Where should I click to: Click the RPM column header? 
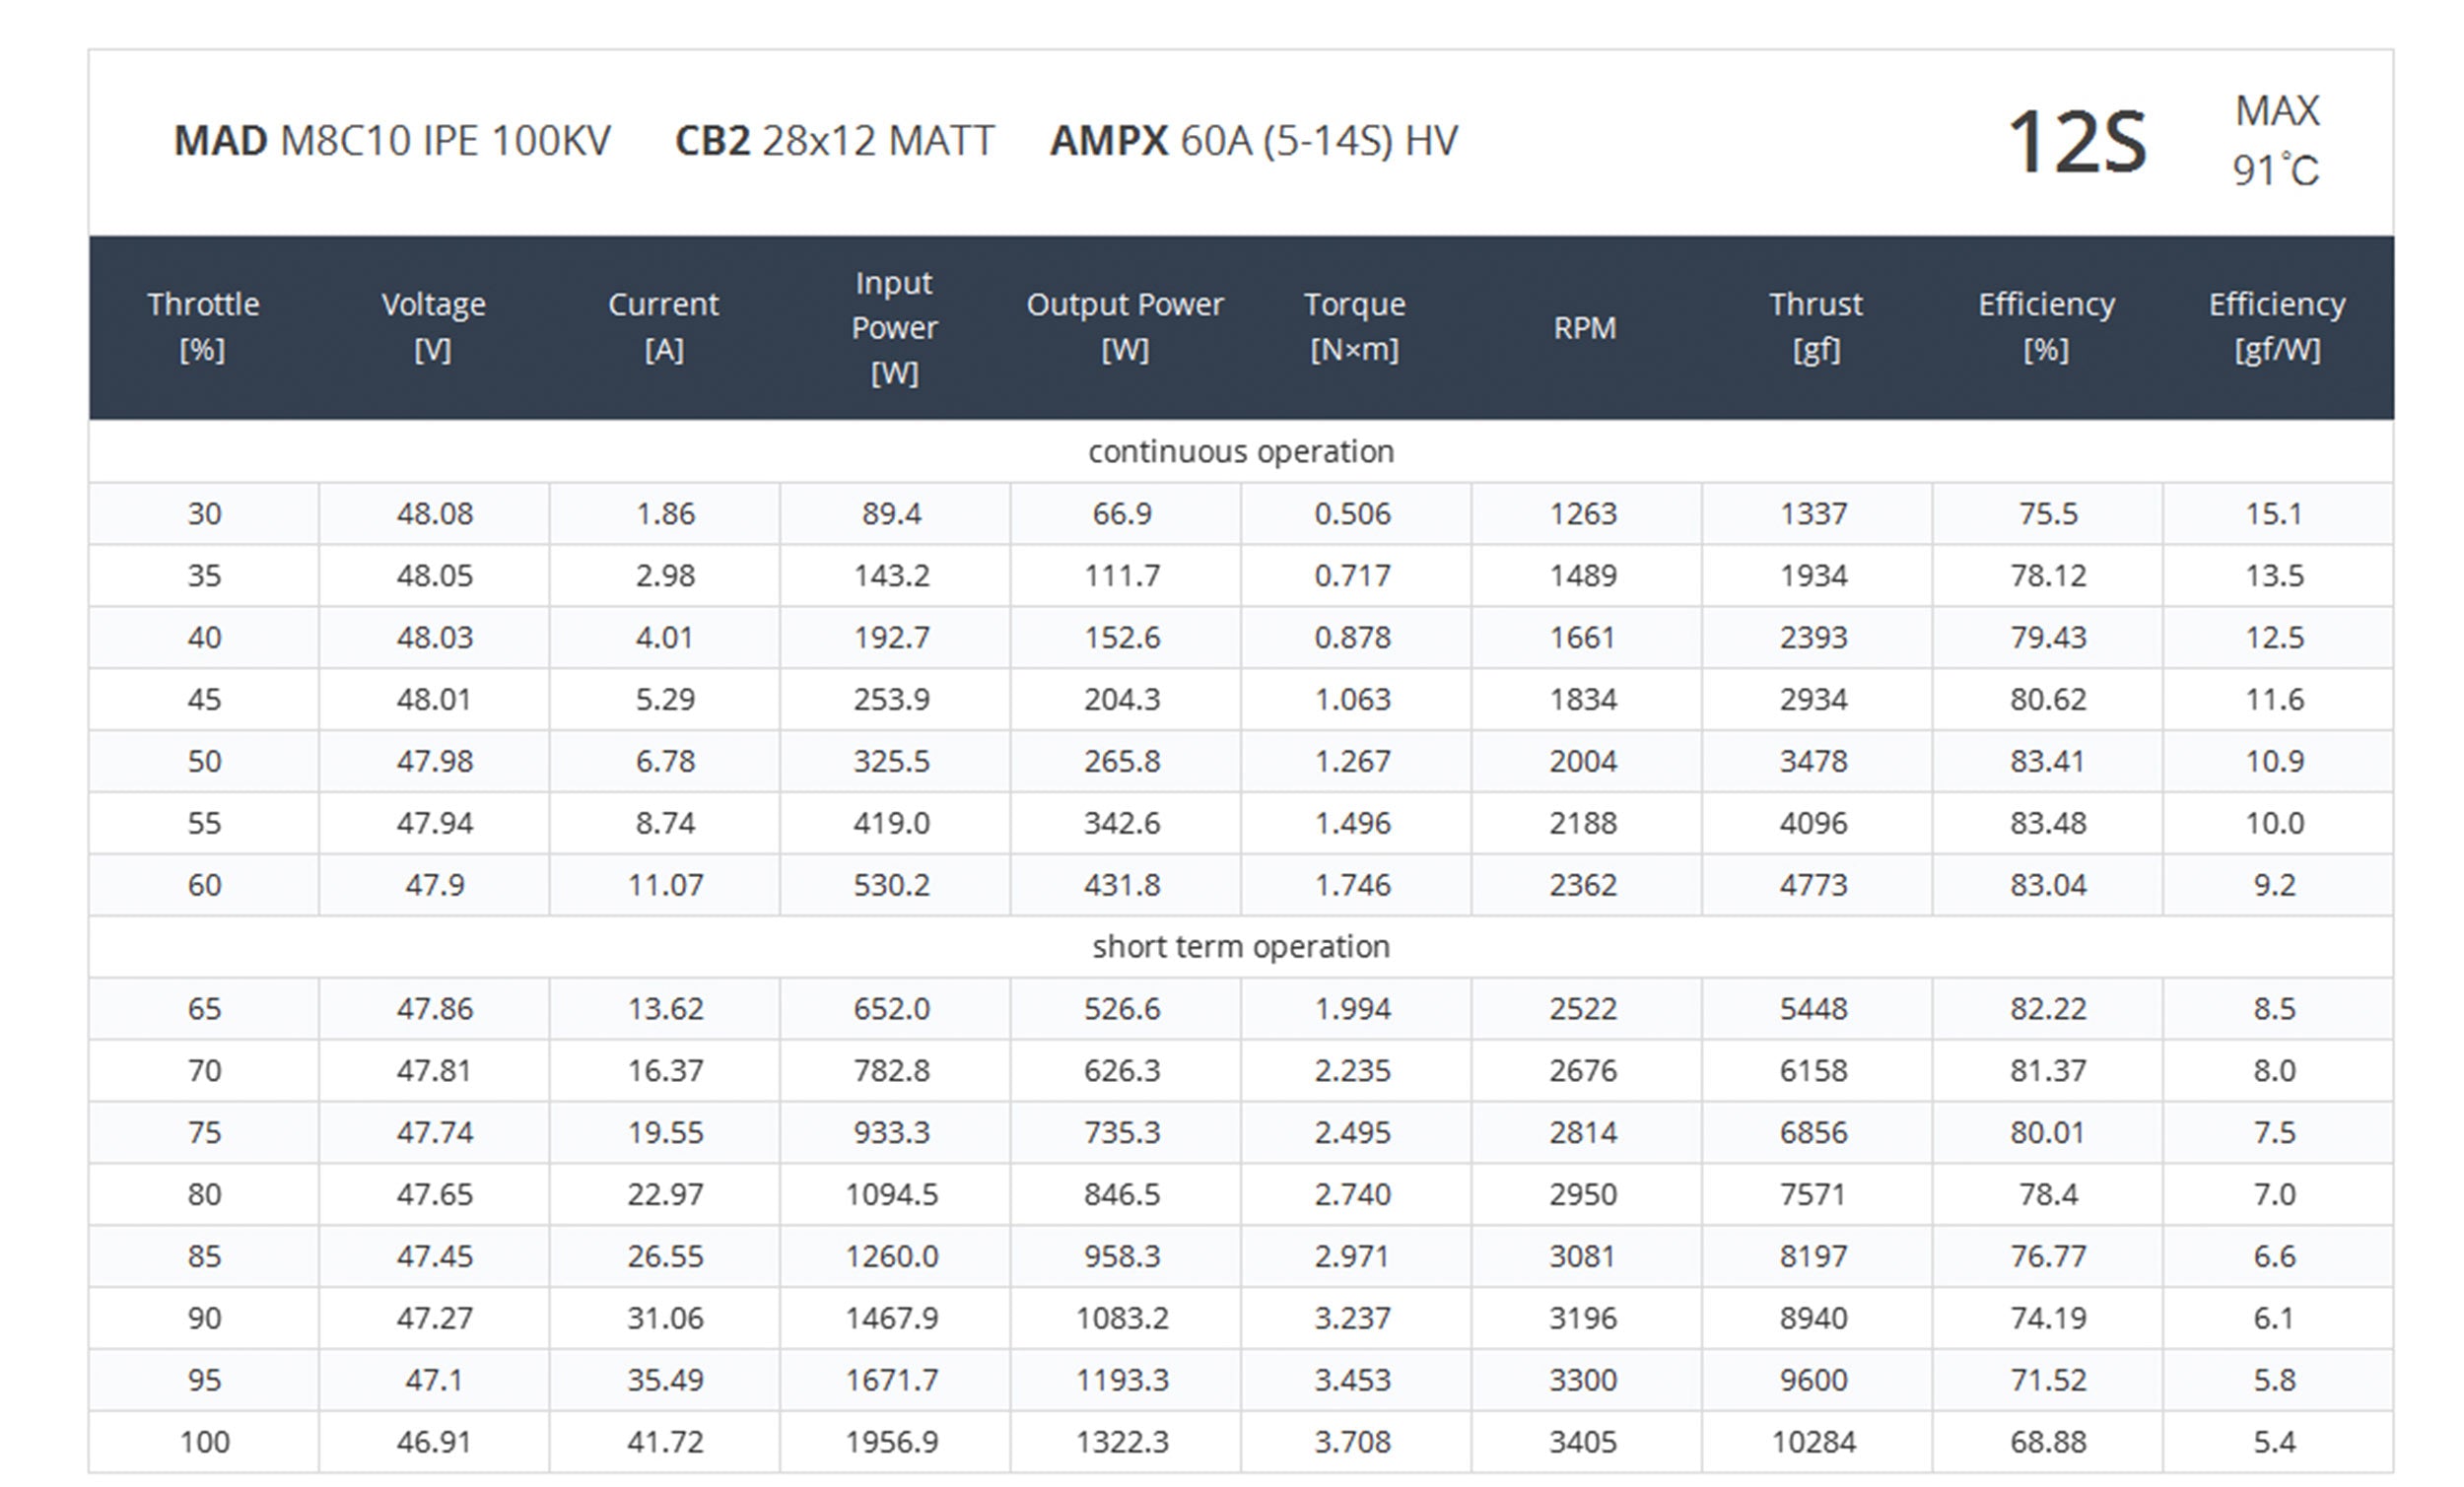tap(1584, 328)
